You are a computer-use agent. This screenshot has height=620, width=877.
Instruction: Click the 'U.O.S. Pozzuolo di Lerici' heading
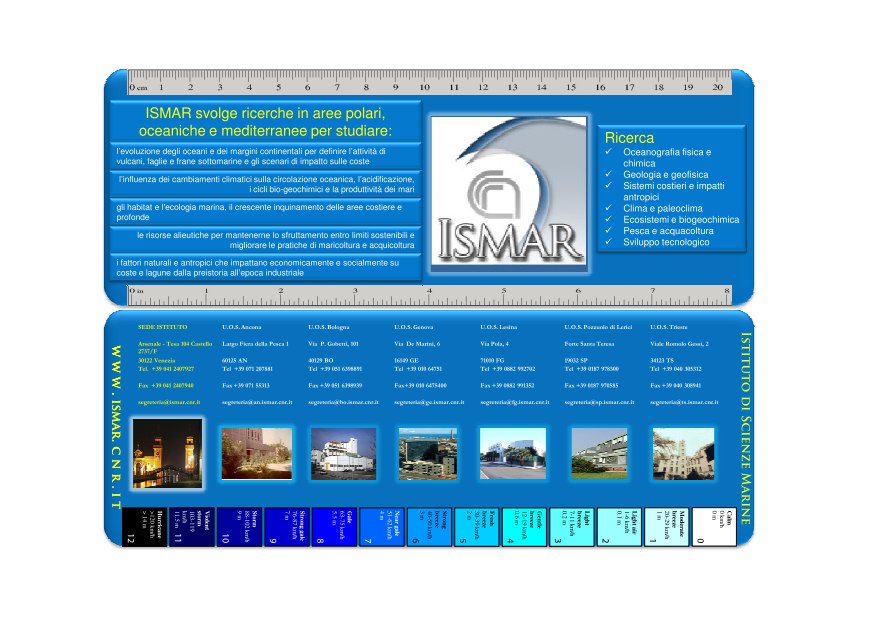(x=598, y=327)
